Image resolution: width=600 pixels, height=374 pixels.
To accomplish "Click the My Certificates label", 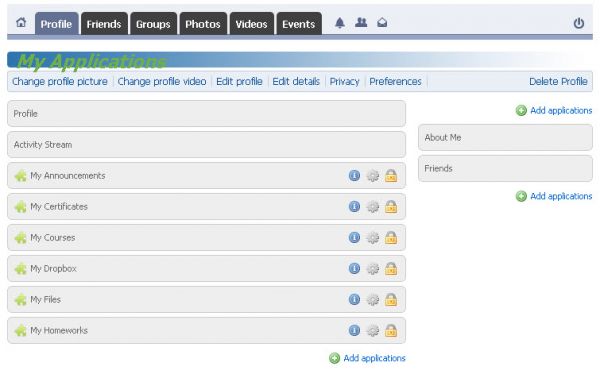I will click(x=59, y=207).
